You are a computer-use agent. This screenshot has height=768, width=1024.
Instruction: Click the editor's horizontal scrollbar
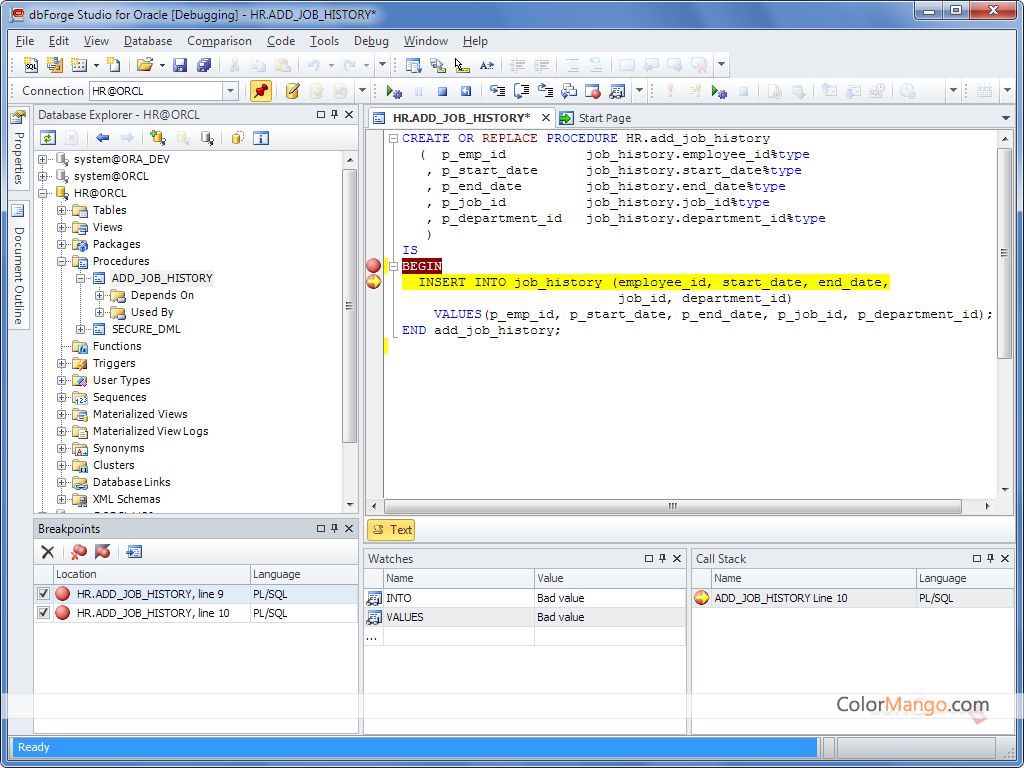click(x=672, y=507)
